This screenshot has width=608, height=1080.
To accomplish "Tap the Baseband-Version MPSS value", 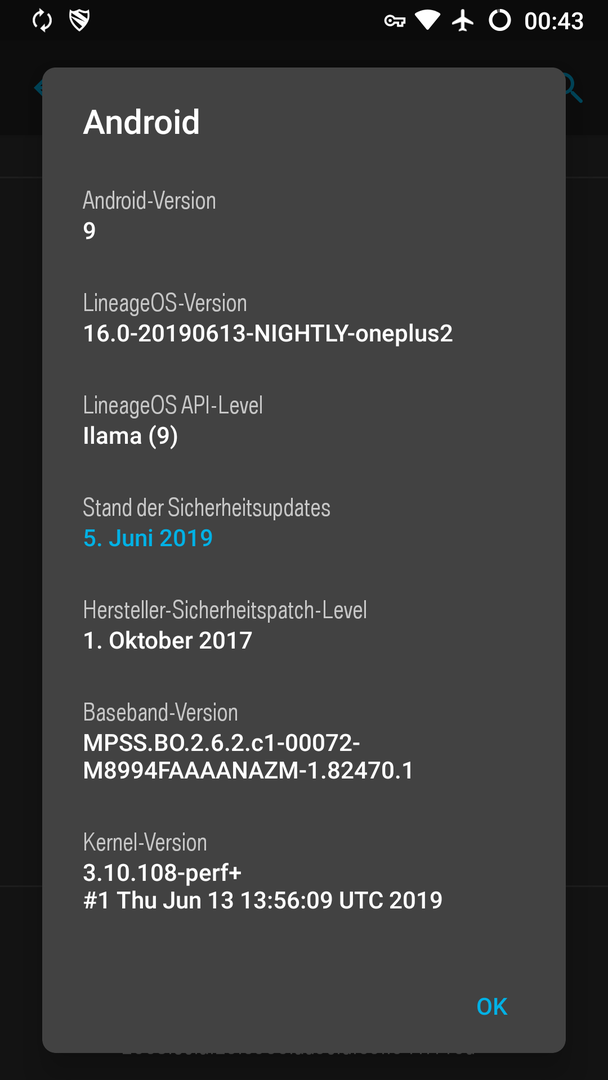I will pyautogui.click(x=248, y=757).
